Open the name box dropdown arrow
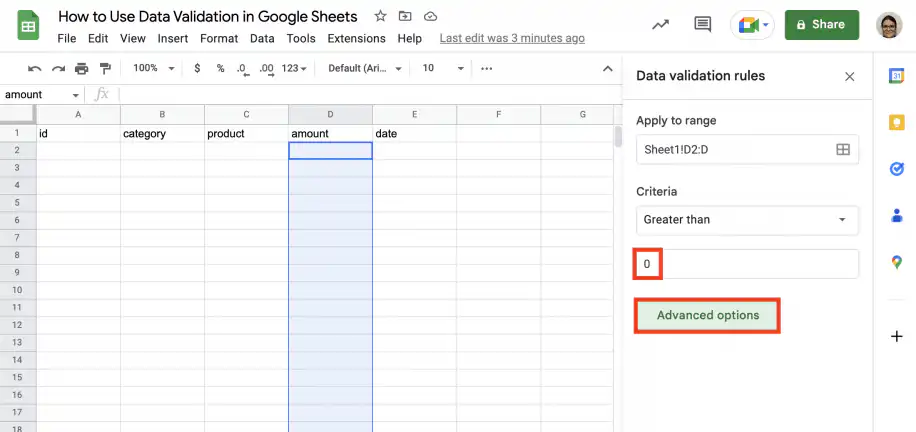 point(76,95)
